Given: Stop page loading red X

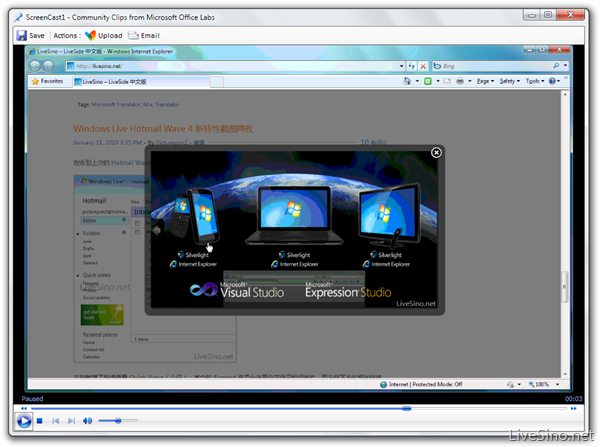Looking at the screenshot, I should (423, 66).
